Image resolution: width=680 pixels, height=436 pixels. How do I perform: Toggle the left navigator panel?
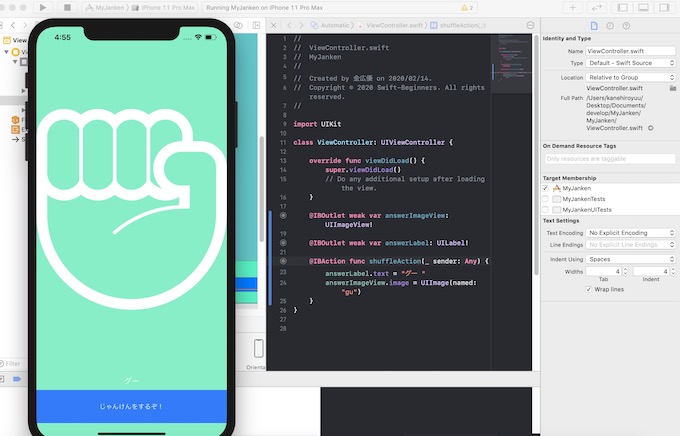pyautogui.click(x=622, y=7)
